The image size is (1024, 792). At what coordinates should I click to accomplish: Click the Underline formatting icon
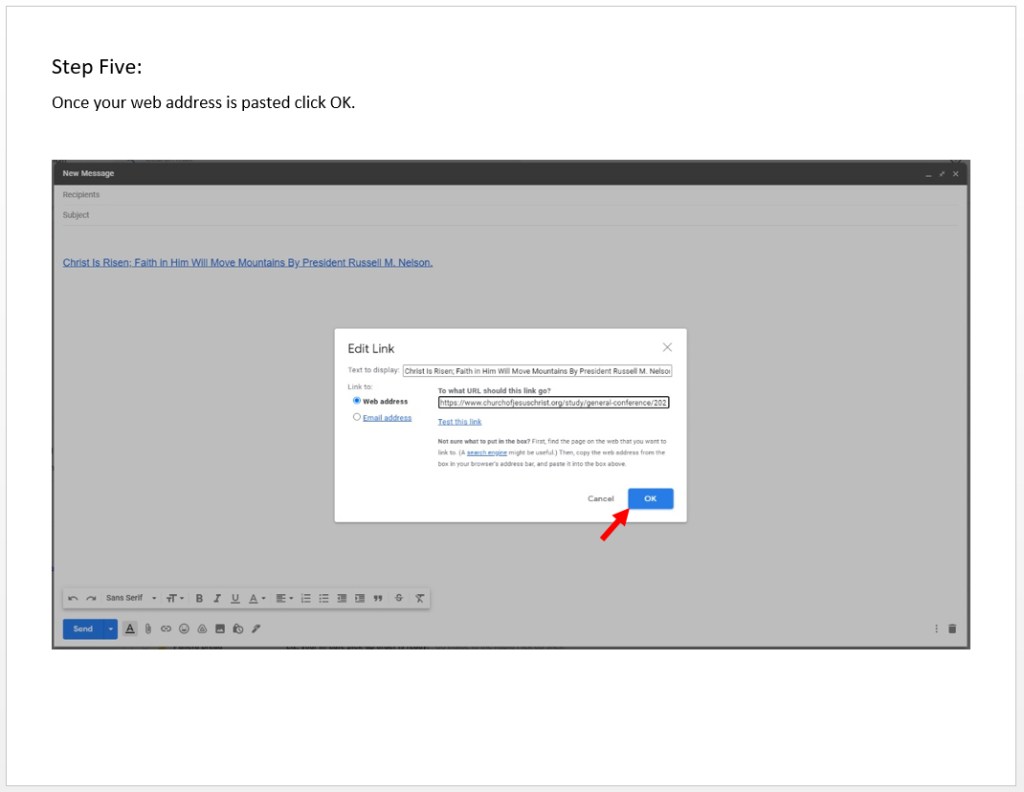tap(235, 598)
